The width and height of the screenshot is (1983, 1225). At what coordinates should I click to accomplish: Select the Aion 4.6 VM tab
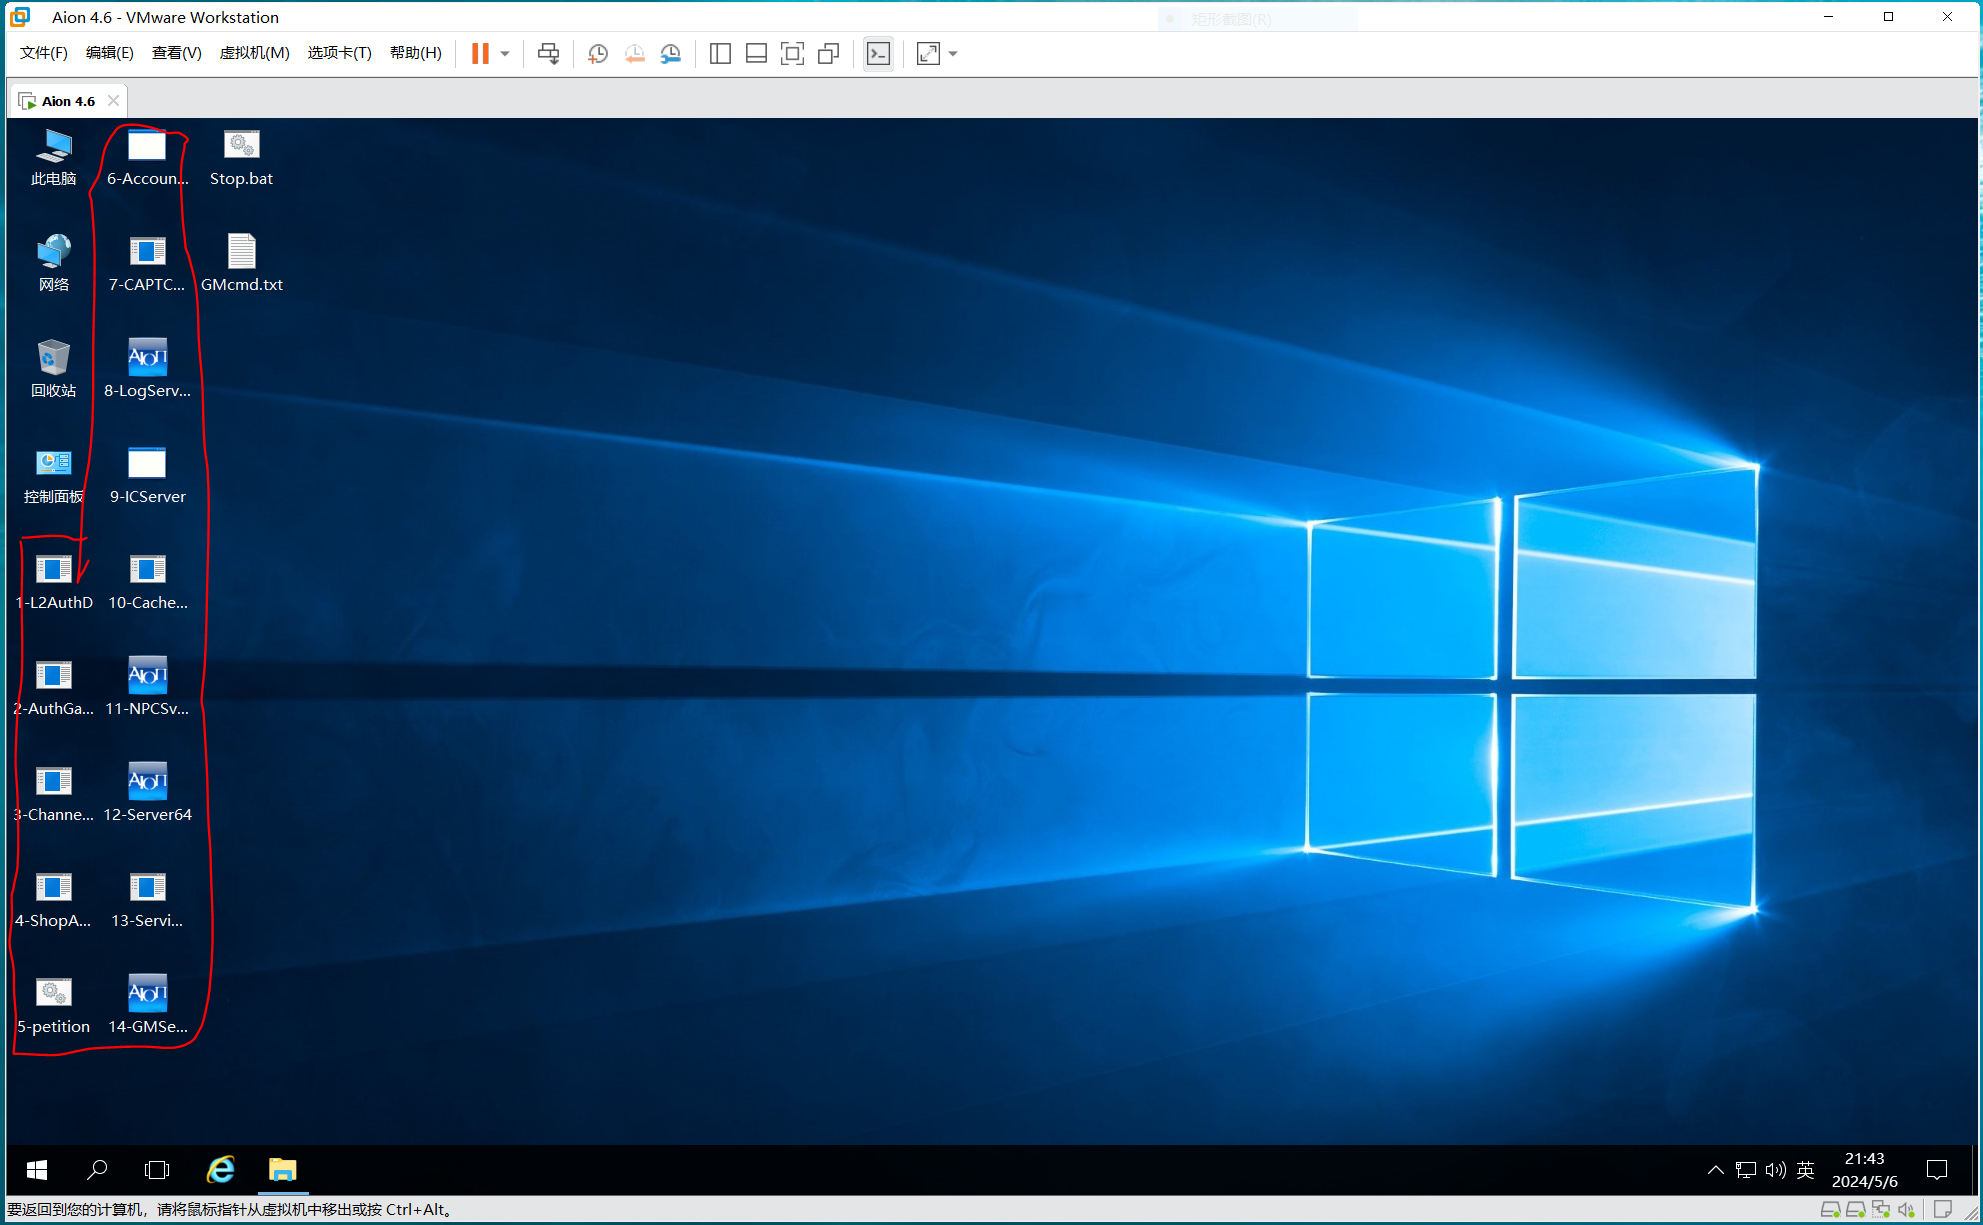tap(68, 101)
